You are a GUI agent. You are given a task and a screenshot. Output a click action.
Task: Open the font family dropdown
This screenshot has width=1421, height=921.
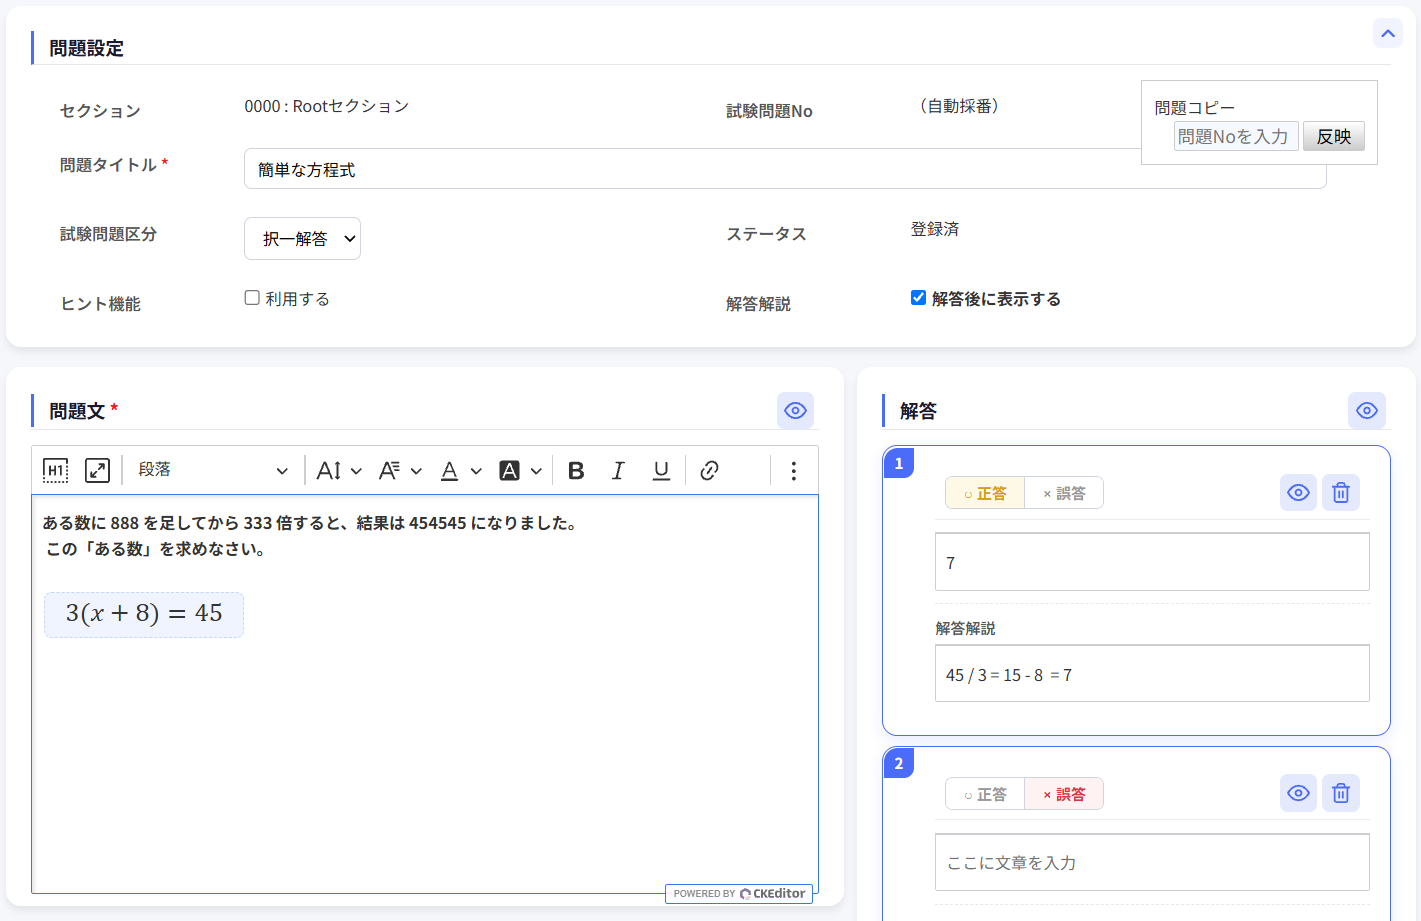tap(400, 470)
